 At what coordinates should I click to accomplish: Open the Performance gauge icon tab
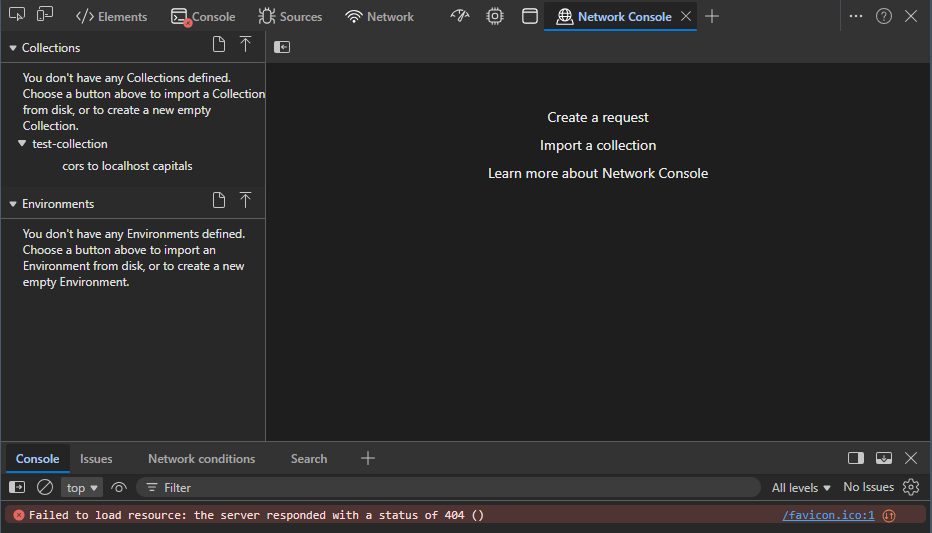pos(459,16)
